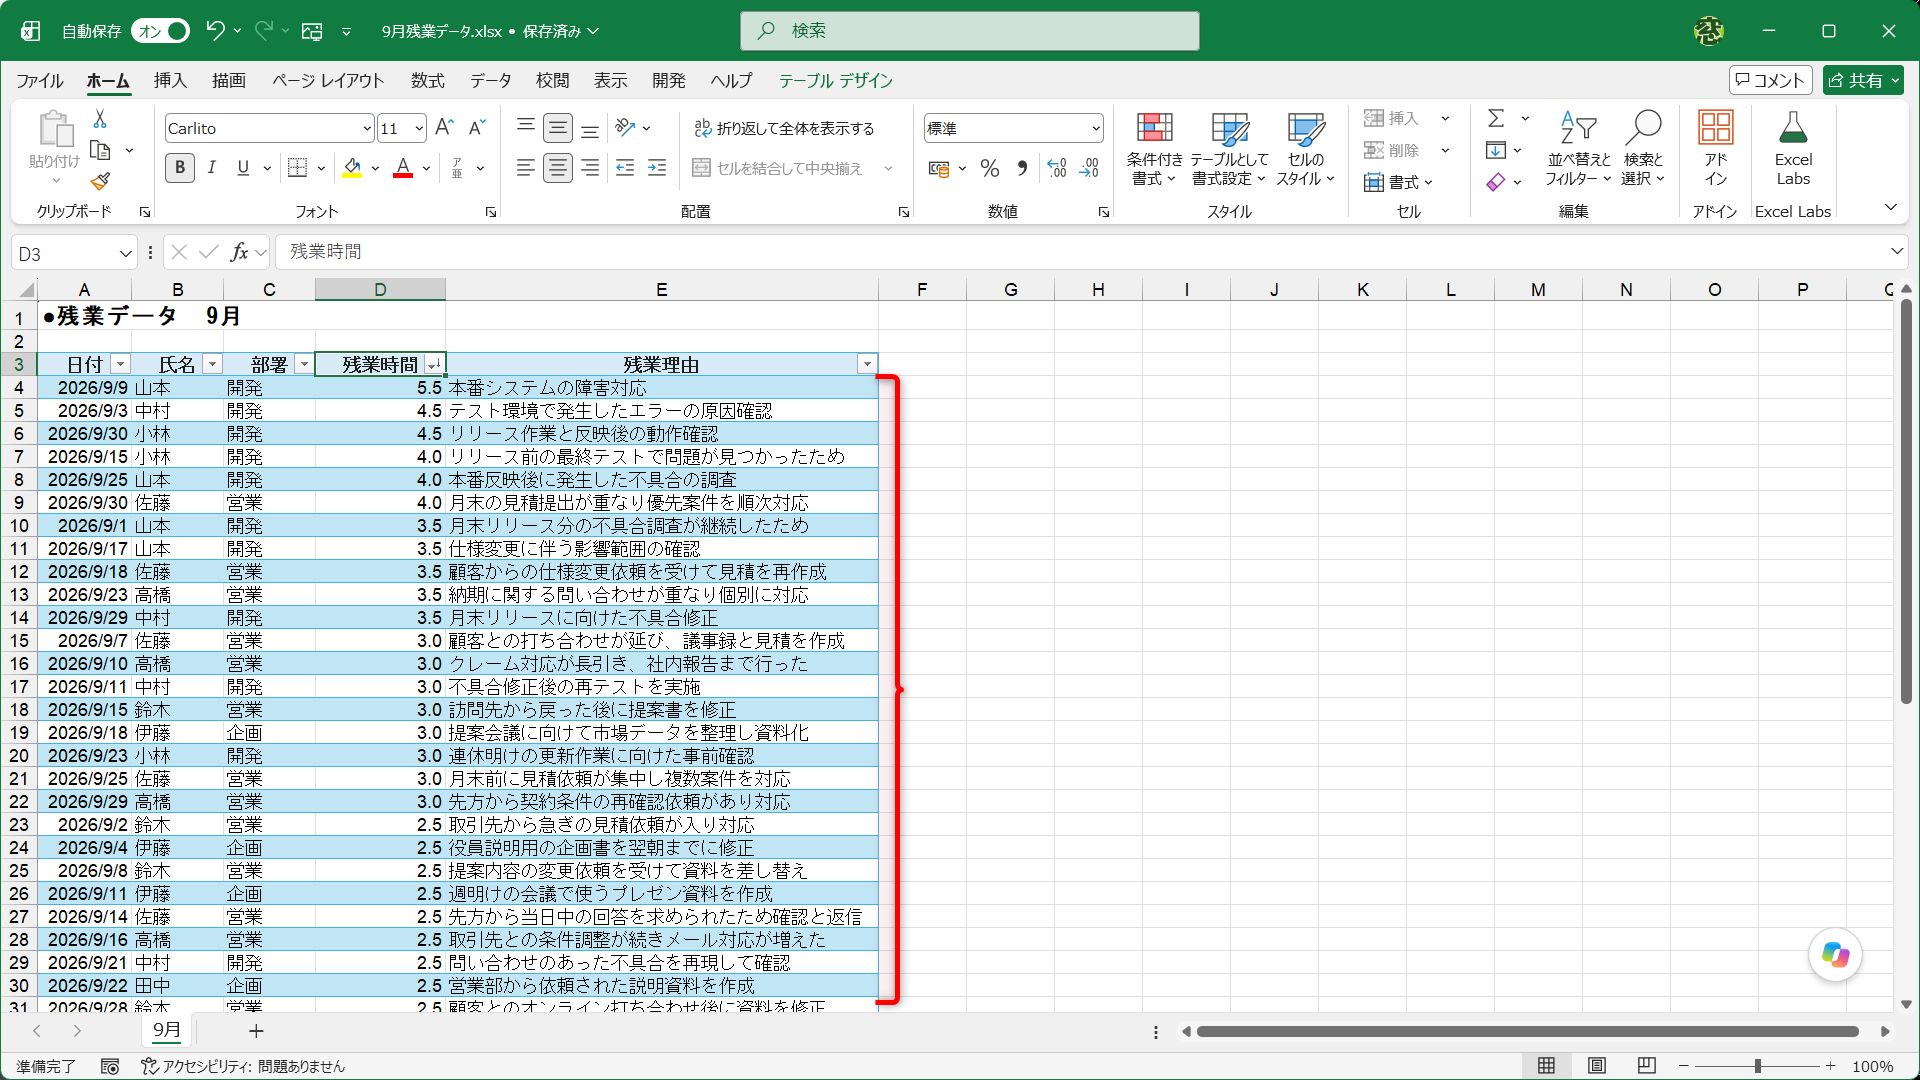Screen dimensions: 1920x1080
Task: Click the search box in title bar
Action: 970,31
